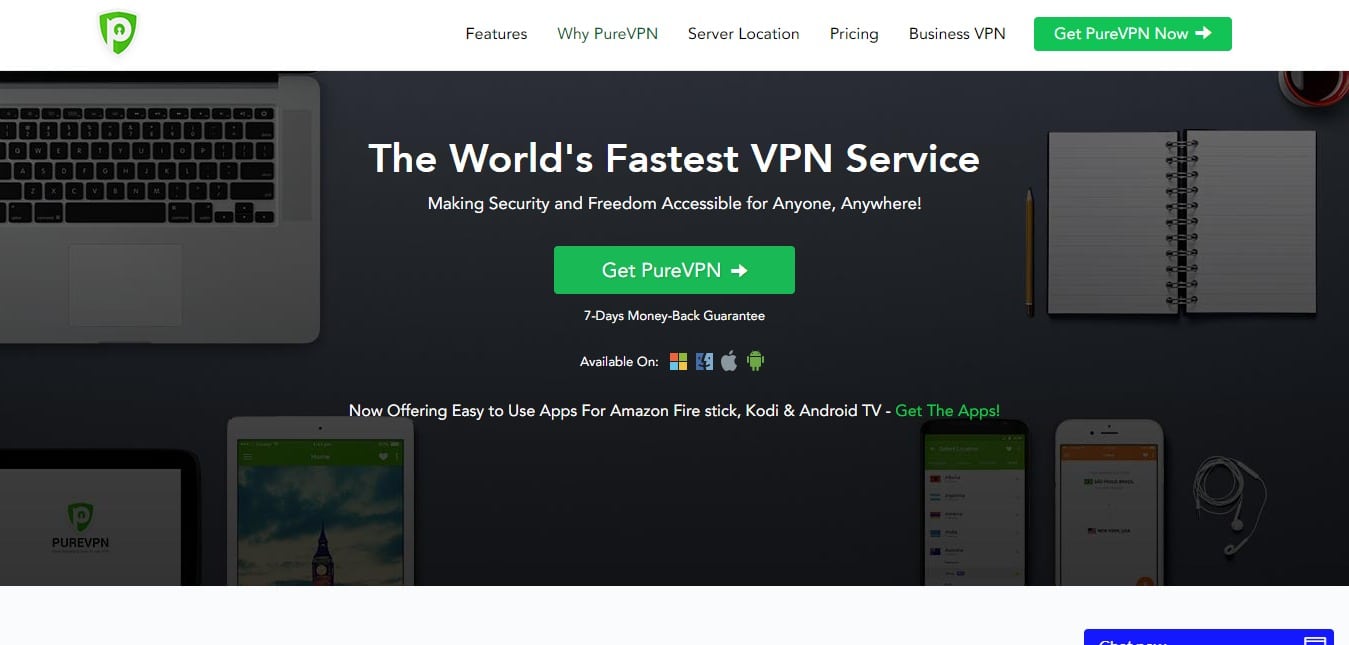The image size is (1349, 645).
Task: Open the Why PureVPN menu item
Action: pyautogui.click(x=607, y=34)
